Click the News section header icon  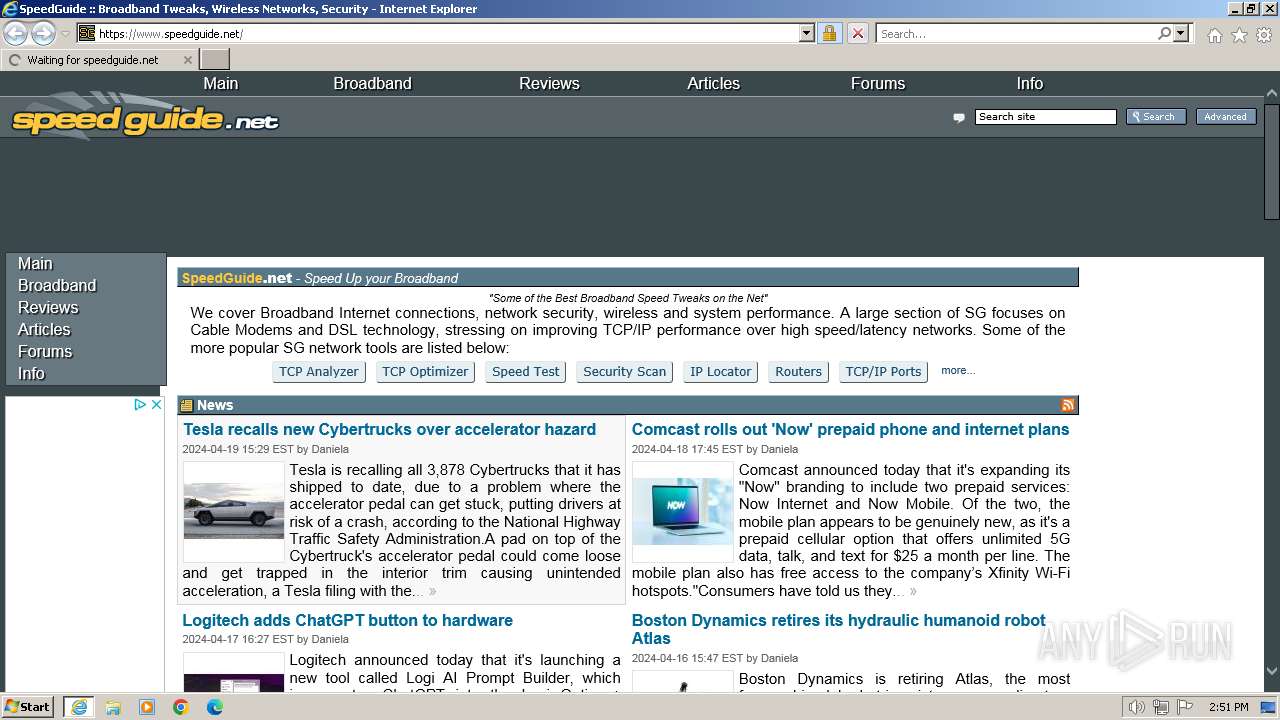tap(187, 405)
